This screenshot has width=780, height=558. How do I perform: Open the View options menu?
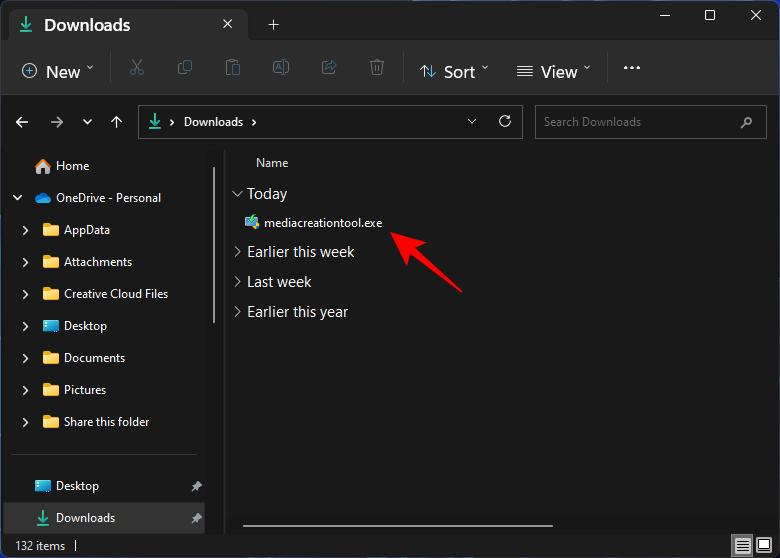(x=554, y=71)
